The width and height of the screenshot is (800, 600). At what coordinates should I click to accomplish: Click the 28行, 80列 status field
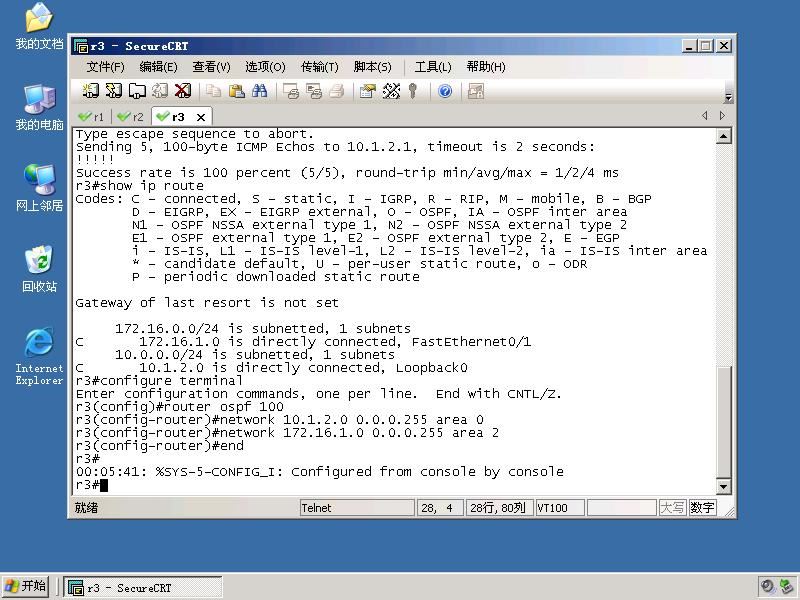(499, 508)
